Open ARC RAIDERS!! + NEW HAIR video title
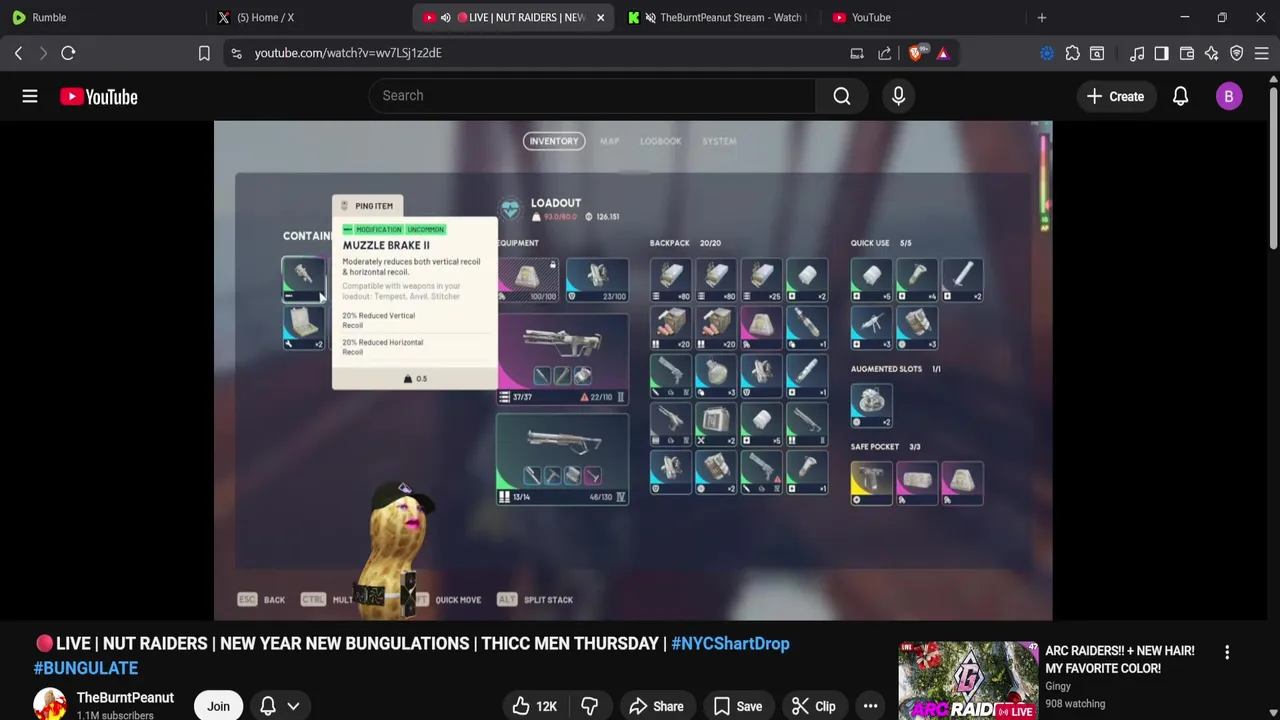The image size is (1280, 720). [x=1119, y=659]
